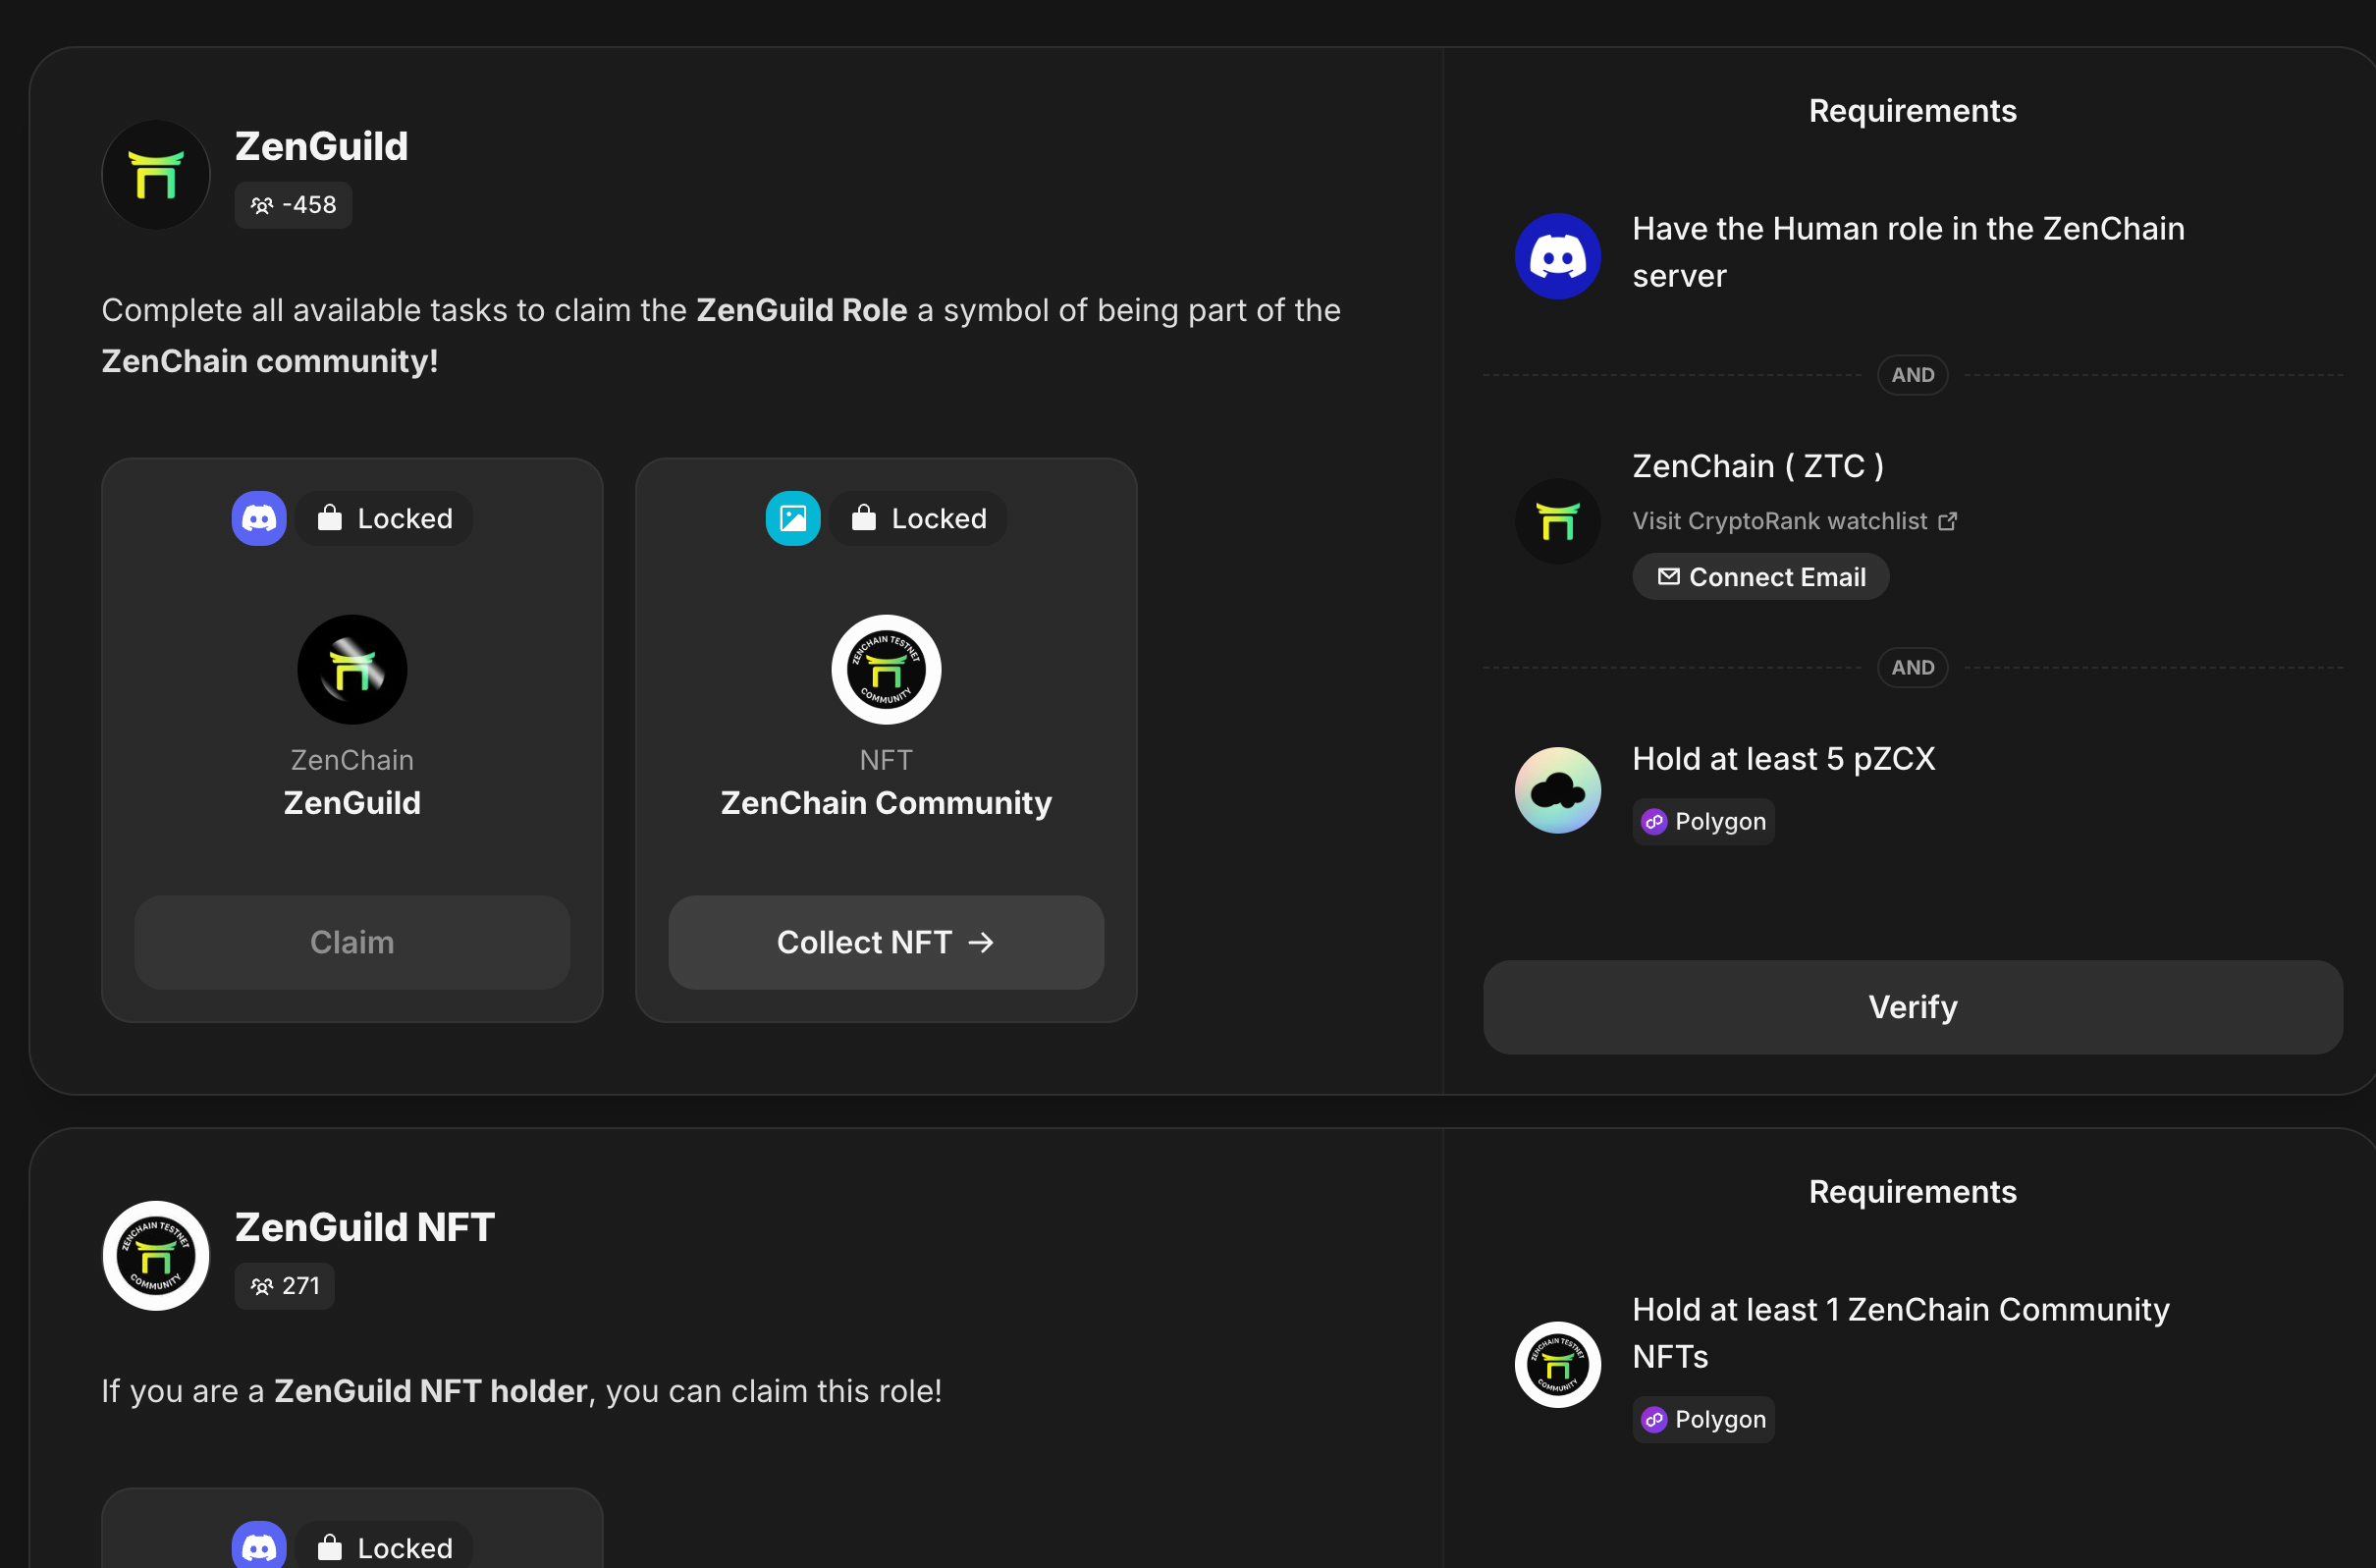Click the ZenChain Community NFT circular image

(886, 669)
